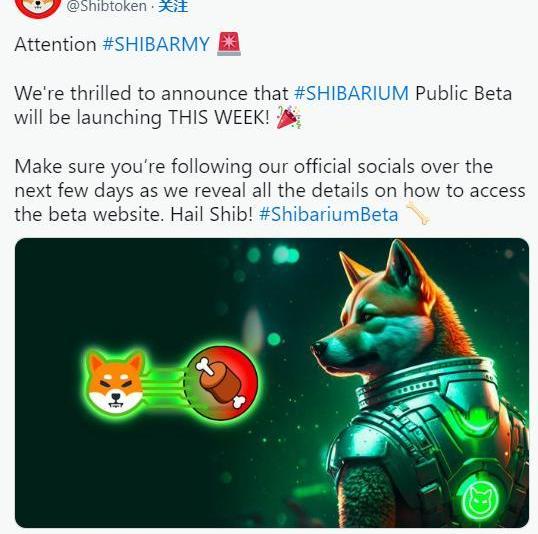Open the Shiba Inu profile avatar
The height and width of the screenshot is (534, 538).
38,7
